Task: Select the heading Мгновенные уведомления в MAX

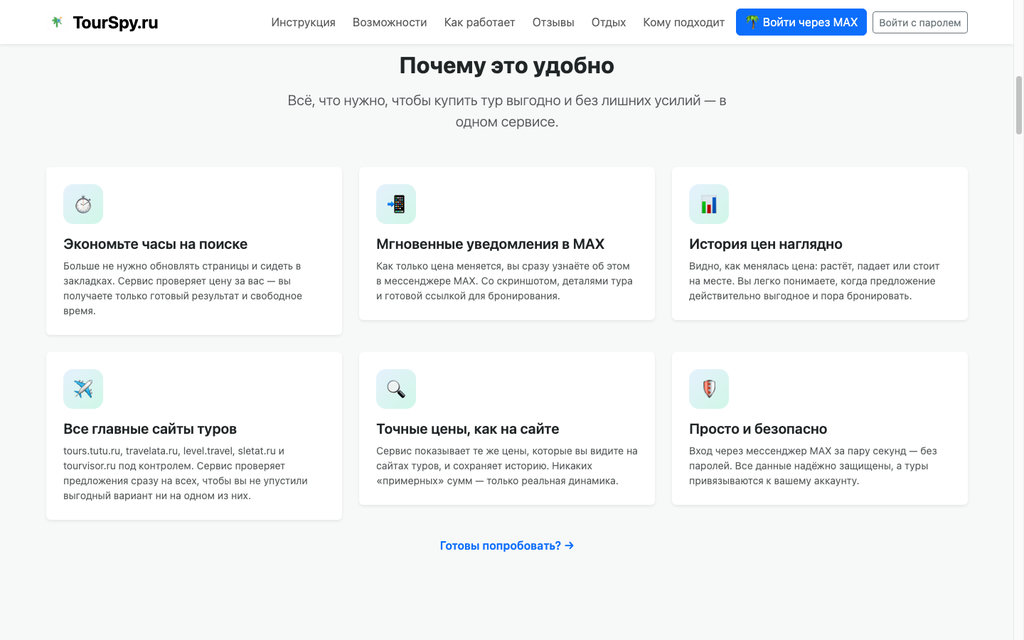Action: click(x=490, y=244)
